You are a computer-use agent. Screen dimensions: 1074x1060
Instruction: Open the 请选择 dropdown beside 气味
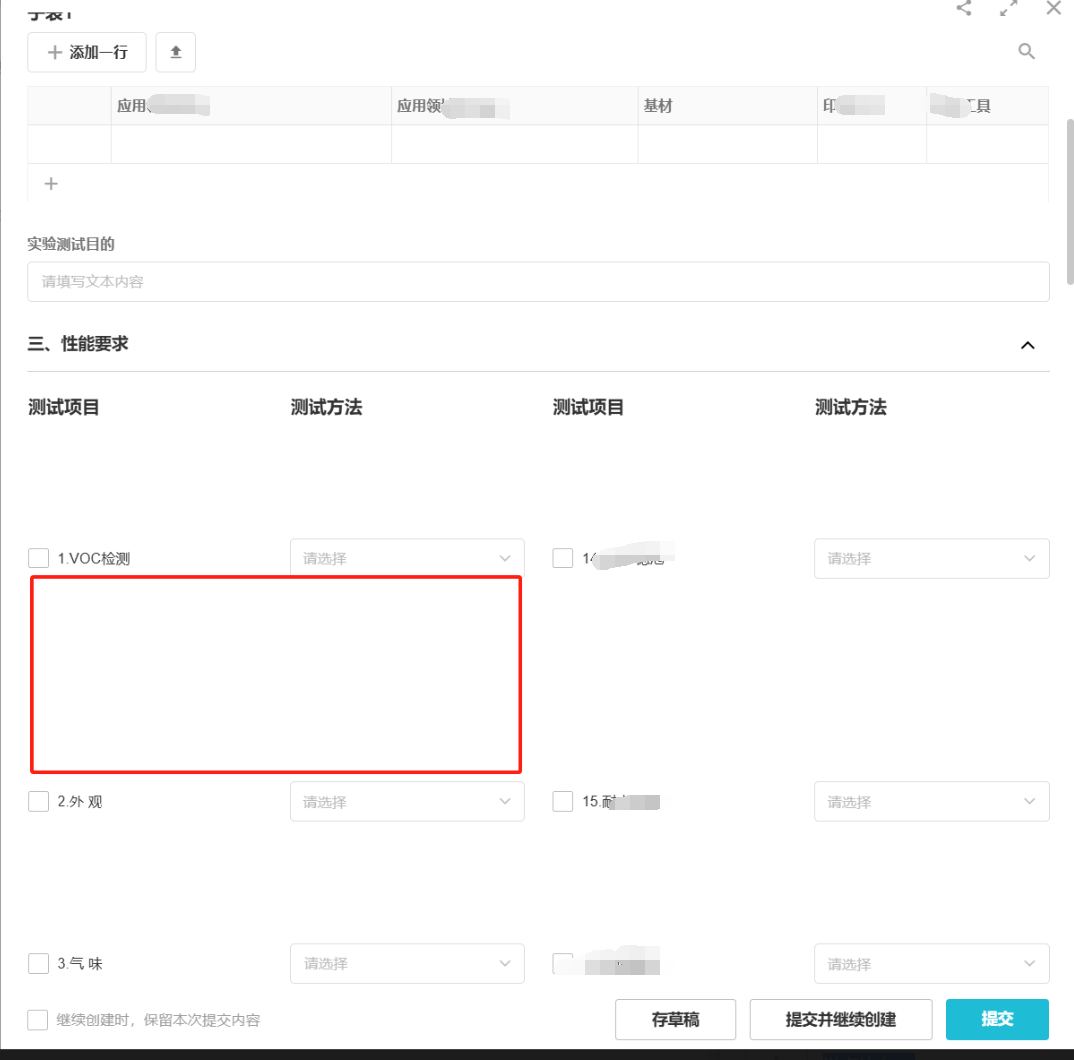click(x=406, y=963)
